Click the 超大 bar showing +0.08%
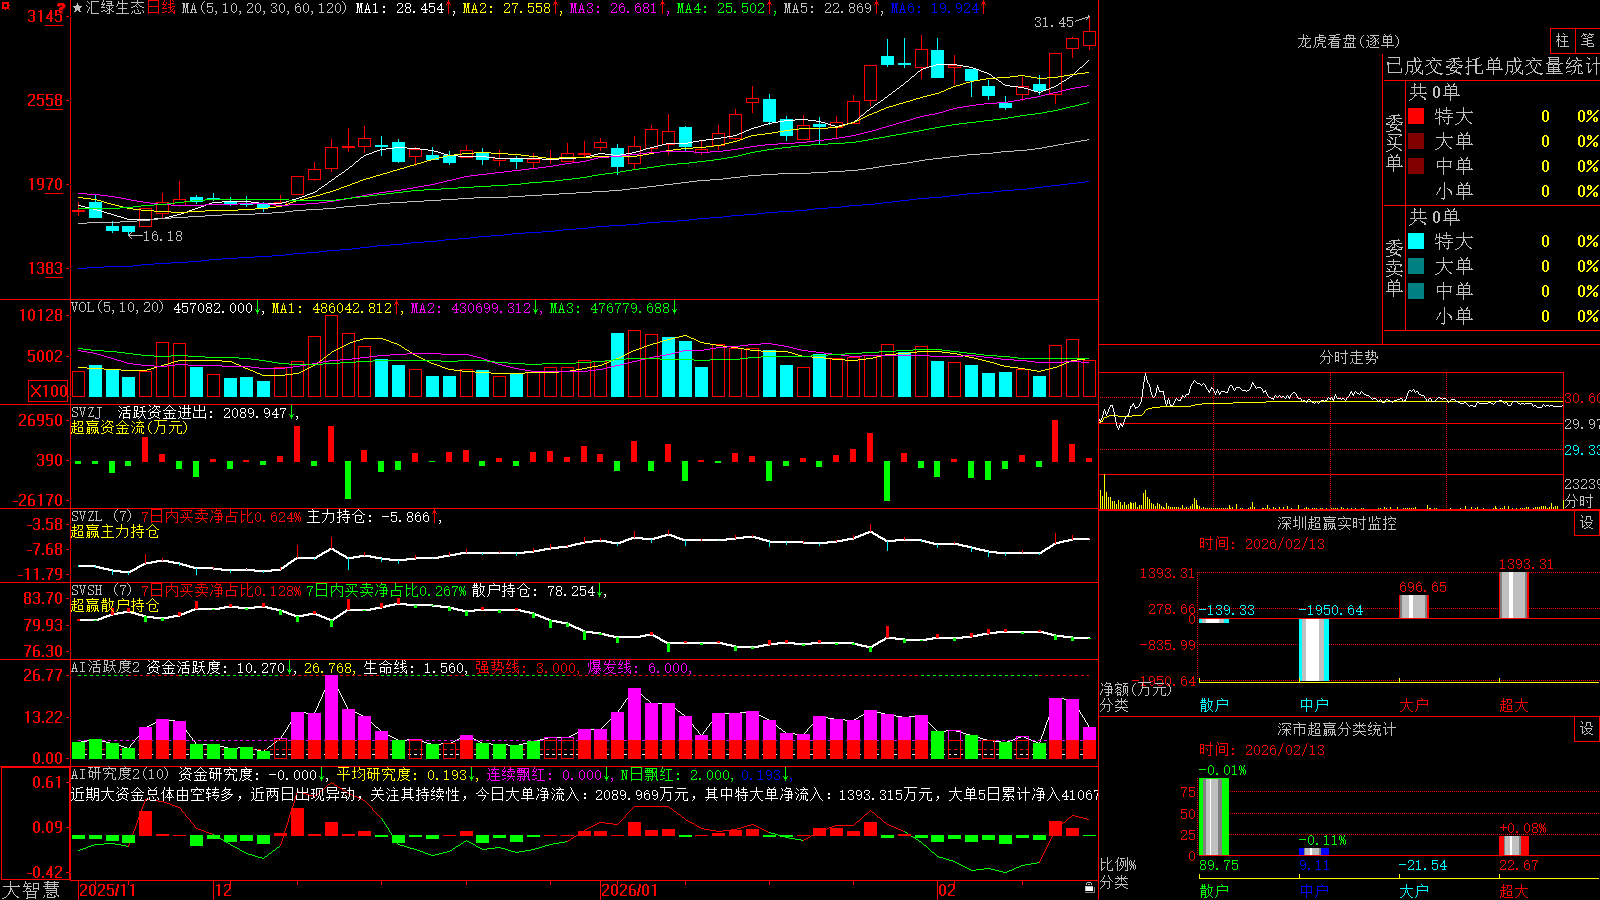1600x900 pixels. pyautogui.click(x=1514, y=845)
